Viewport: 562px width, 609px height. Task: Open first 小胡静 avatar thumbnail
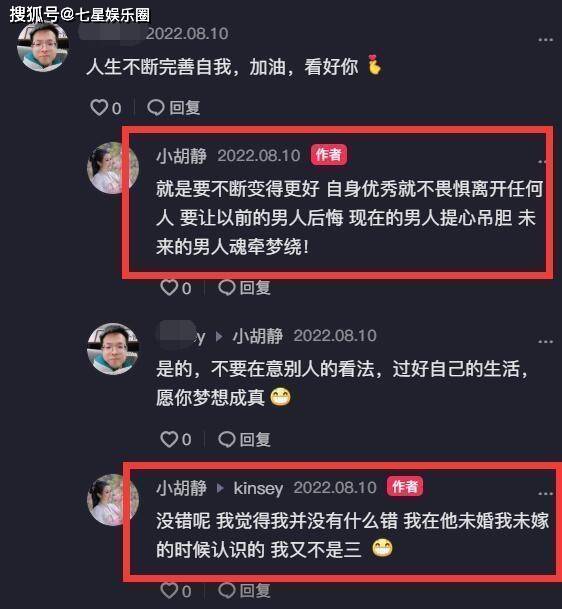click(113, 168)
